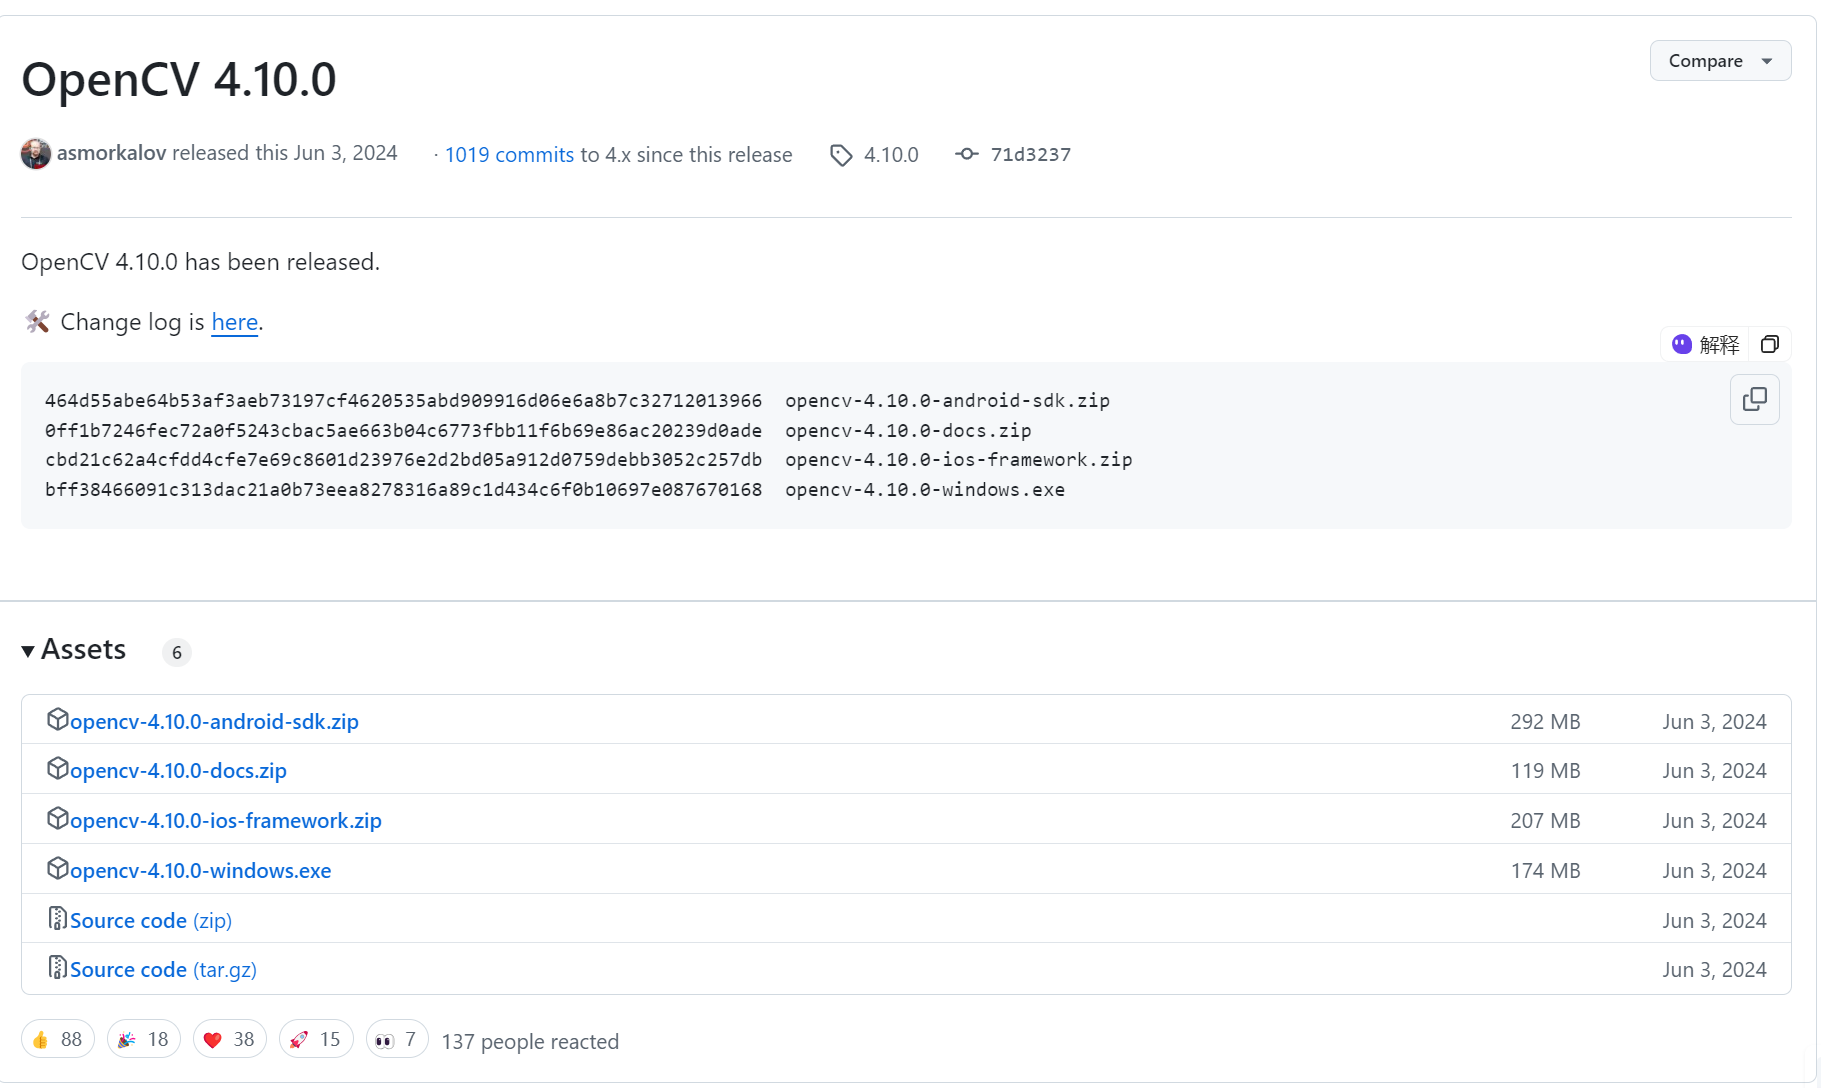1821x1088 pixels.
Task: Toggle the rocket reaction with 15
Action: (x=316, y=1039)
